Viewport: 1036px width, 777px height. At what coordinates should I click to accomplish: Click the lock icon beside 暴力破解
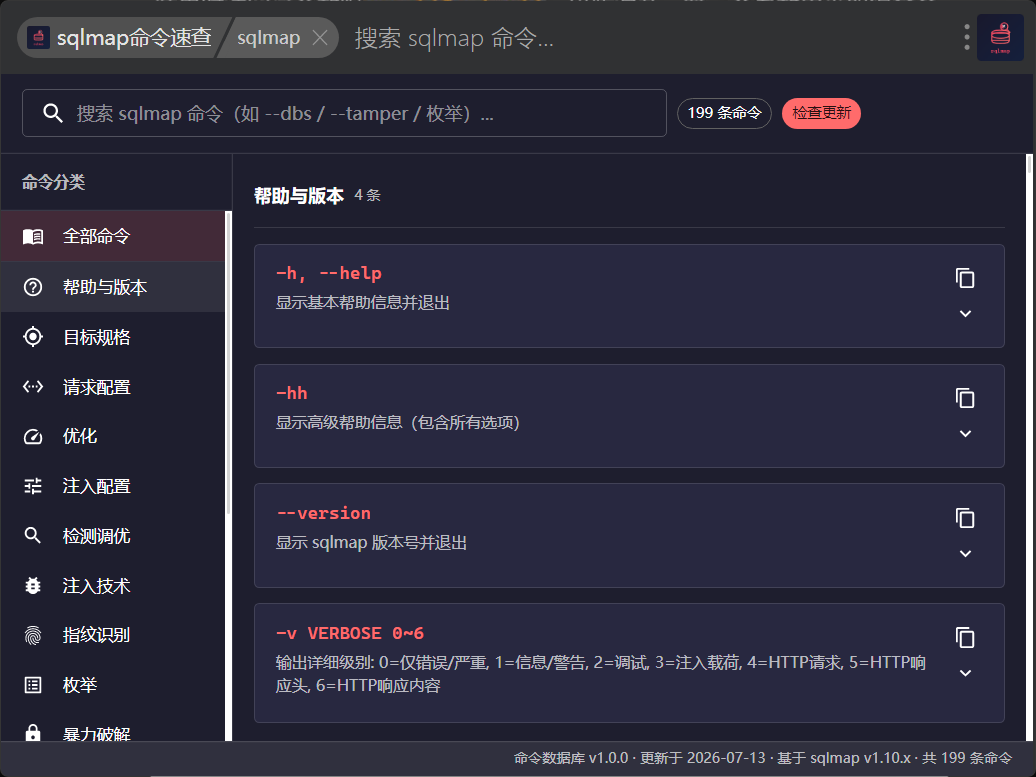click(33, 733)
